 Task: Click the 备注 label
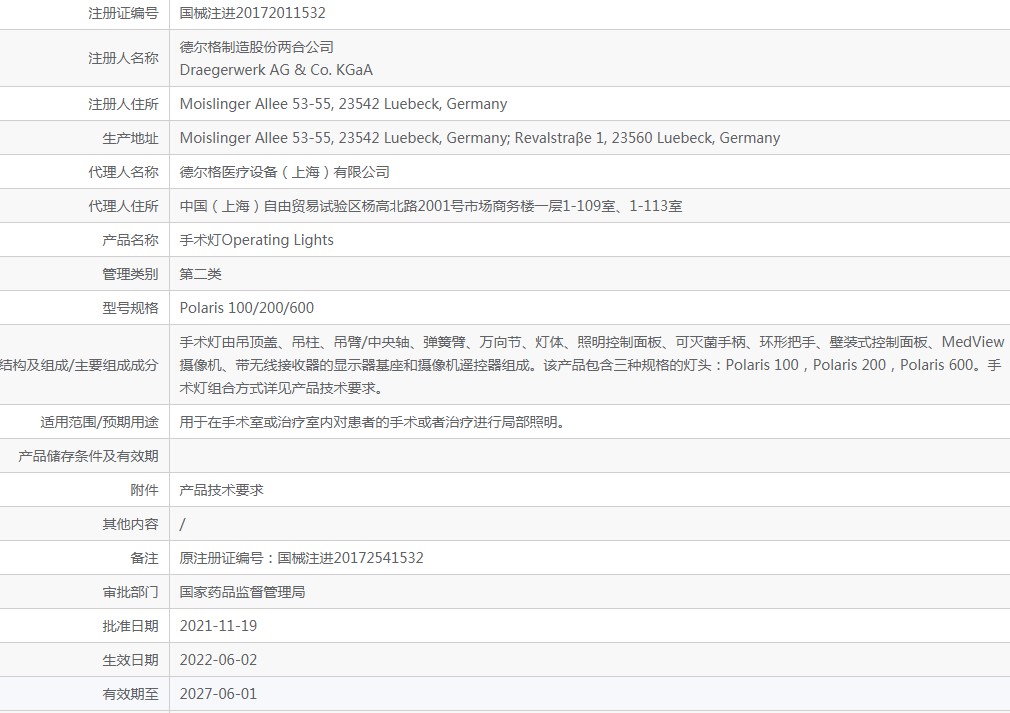tap(144, 558)
